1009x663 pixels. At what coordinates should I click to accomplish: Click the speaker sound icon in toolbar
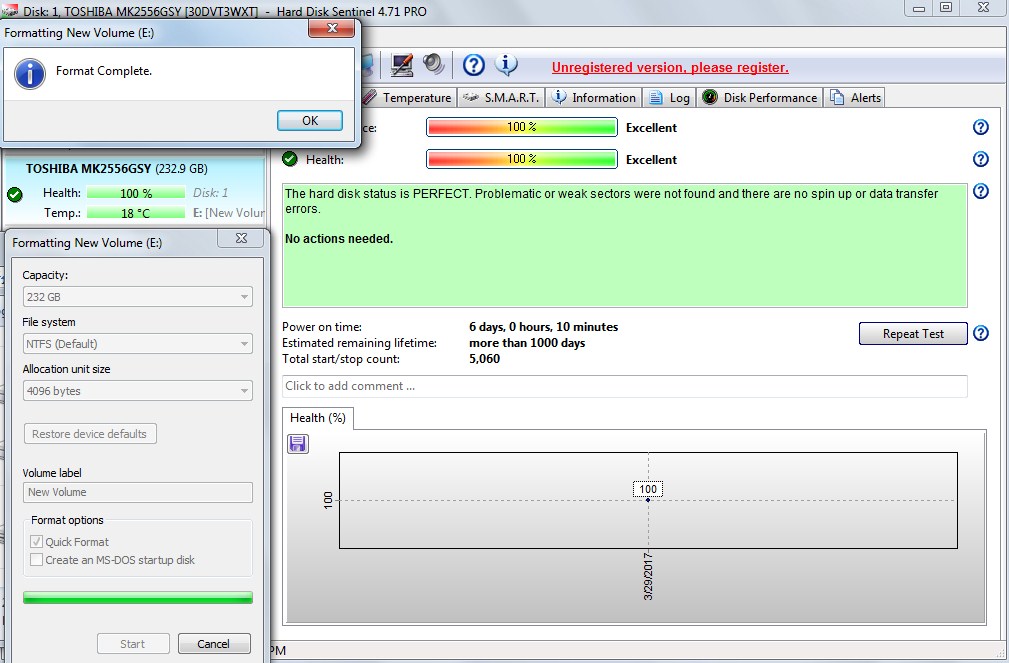[434, 64]
